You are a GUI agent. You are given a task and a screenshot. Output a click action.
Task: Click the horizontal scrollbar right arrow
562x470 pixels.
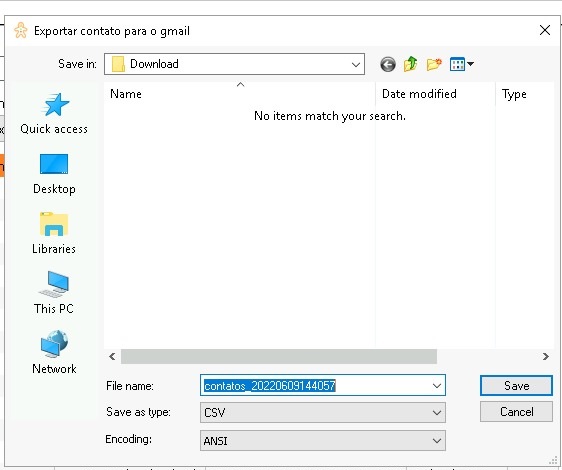click(x=546, y=356)
